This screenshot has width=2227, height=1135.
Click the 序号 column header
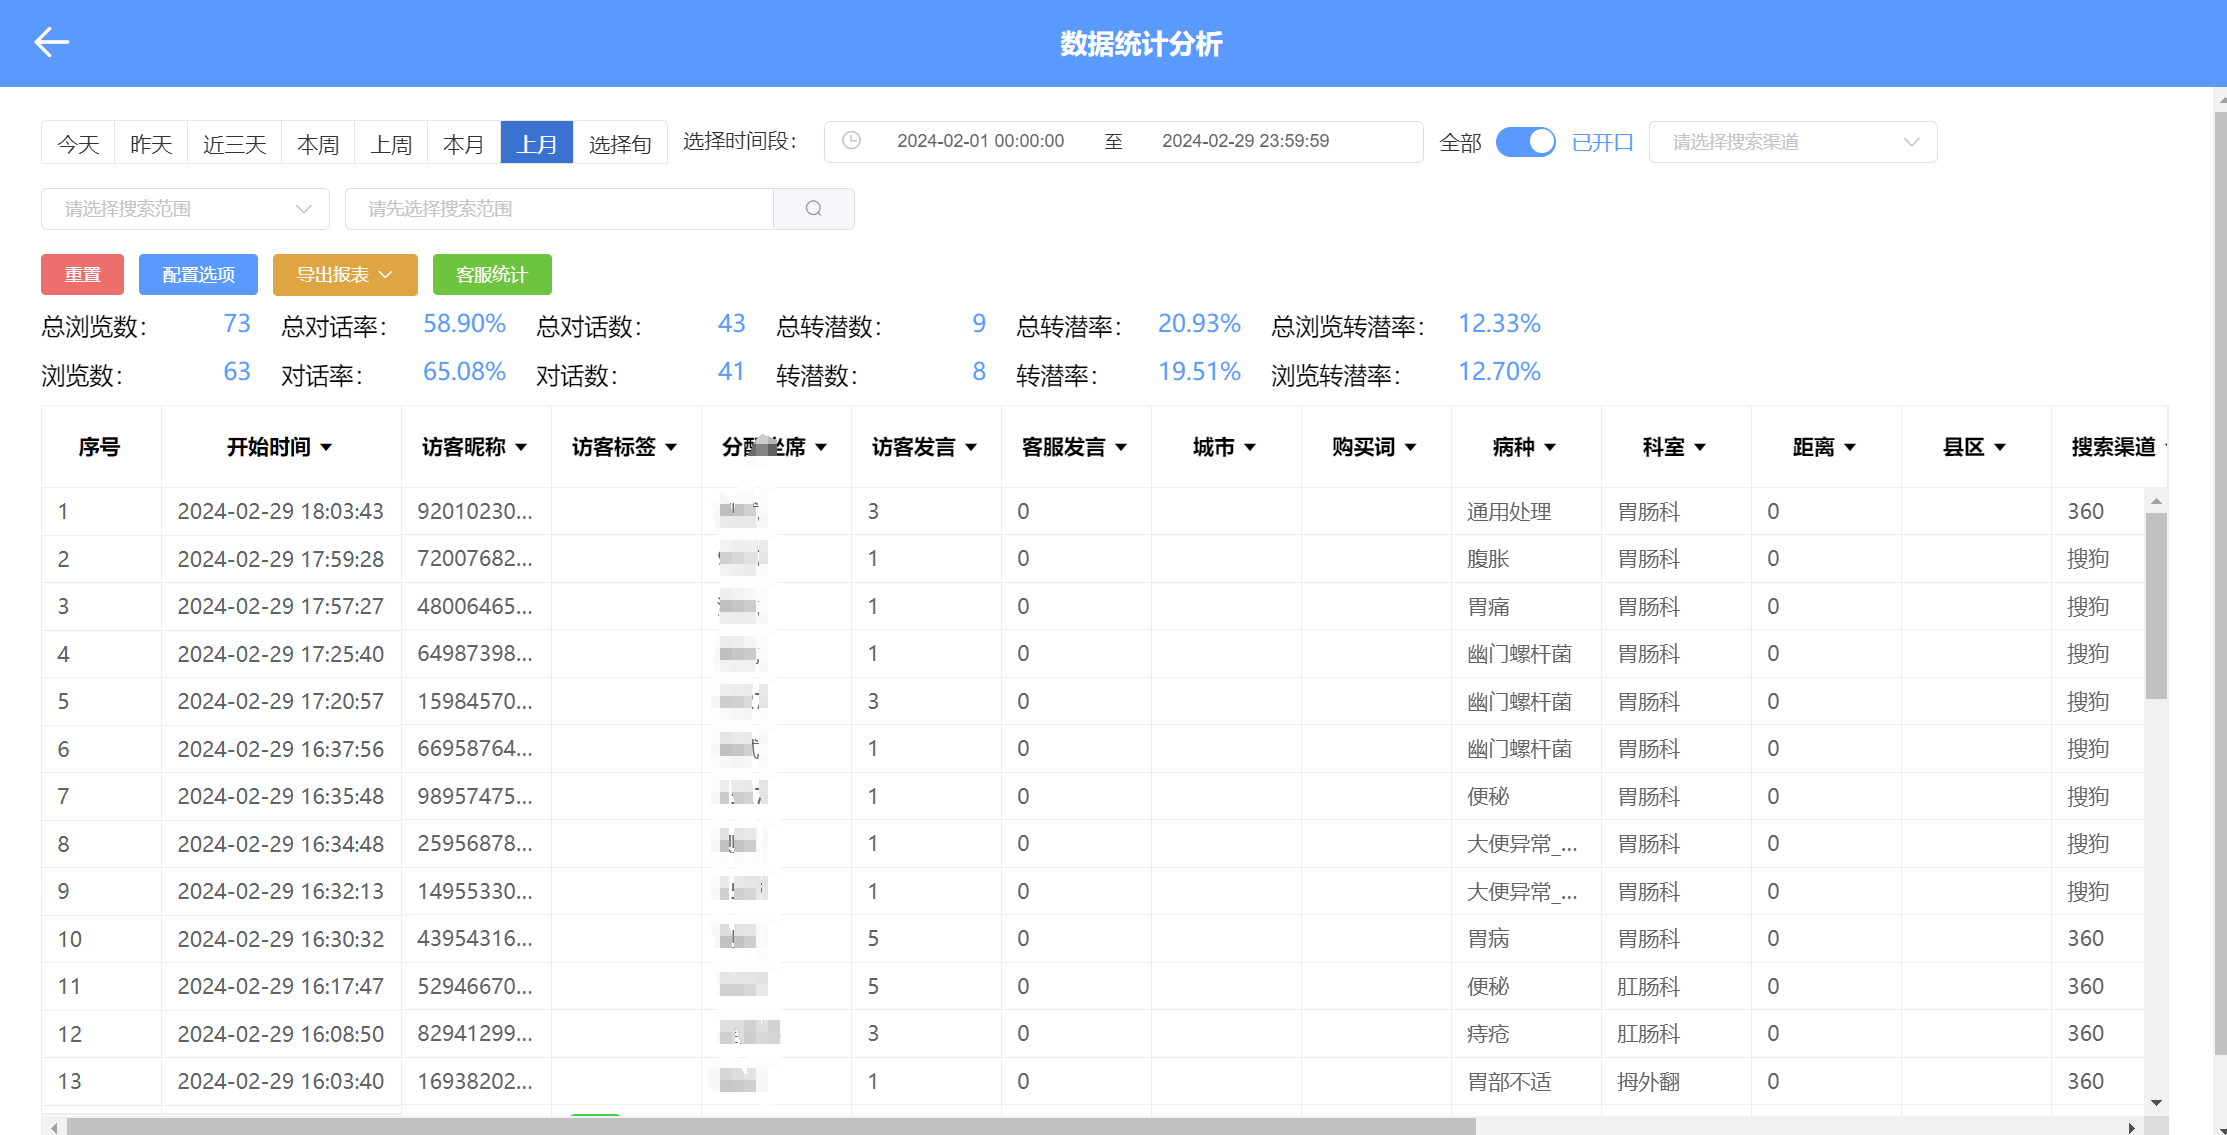pyautogui.click(x=100, y=447)
